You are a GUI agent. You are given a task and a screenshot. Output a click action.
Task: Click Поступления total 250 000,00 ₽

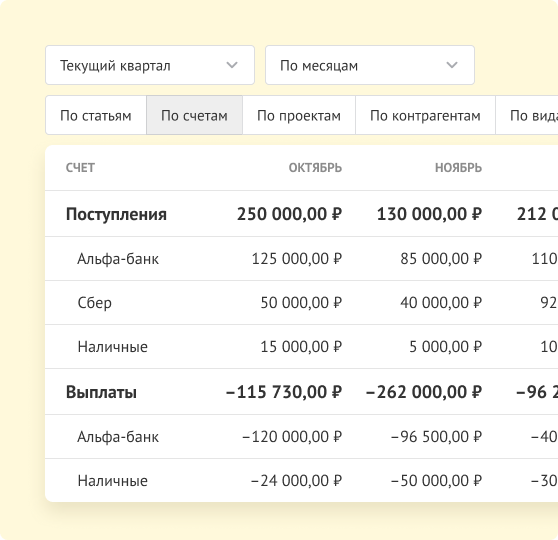click(289, 214)
